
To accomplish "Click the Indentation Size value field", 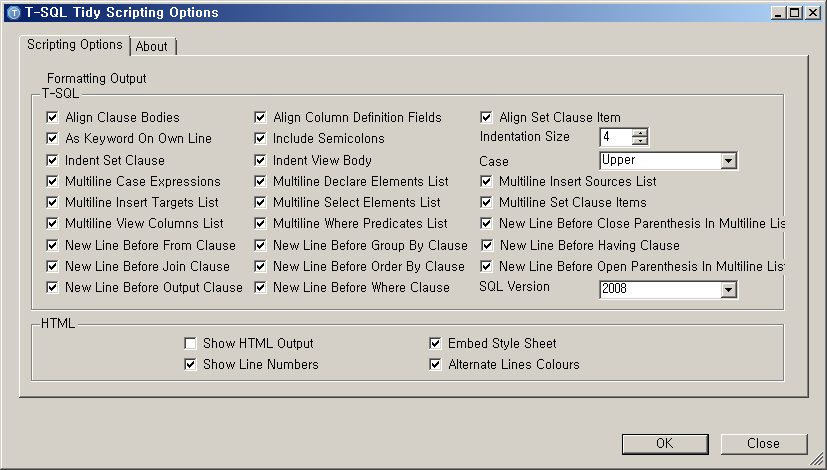I will 616,137.
